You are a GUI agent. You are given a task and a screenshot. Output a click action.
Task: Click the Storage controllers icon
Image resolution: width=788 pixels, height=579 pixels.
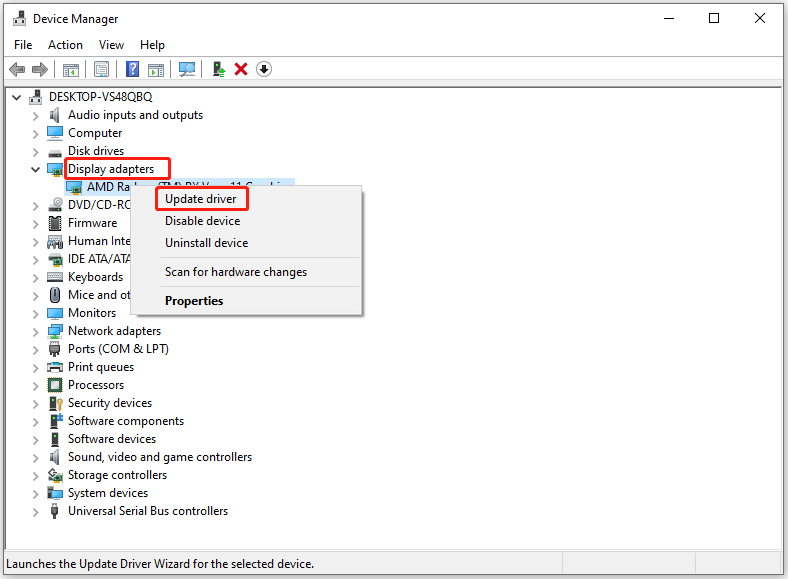coord(55,475)
